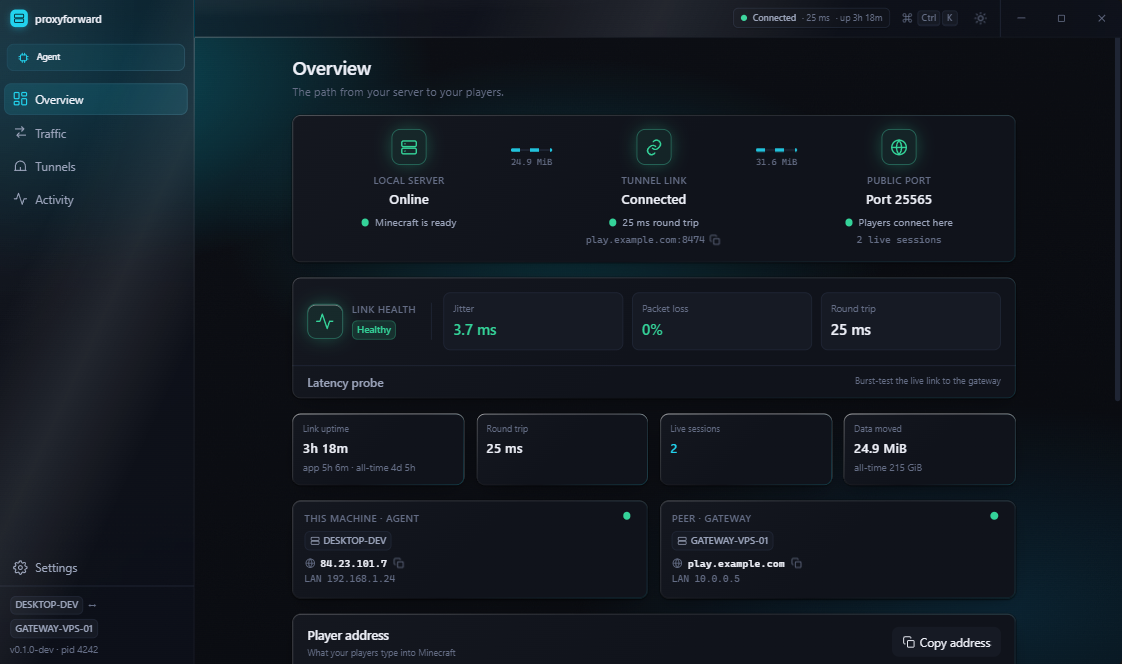Expand the Latency probe section
This screenshot has width=1122, height=664.
653,382
